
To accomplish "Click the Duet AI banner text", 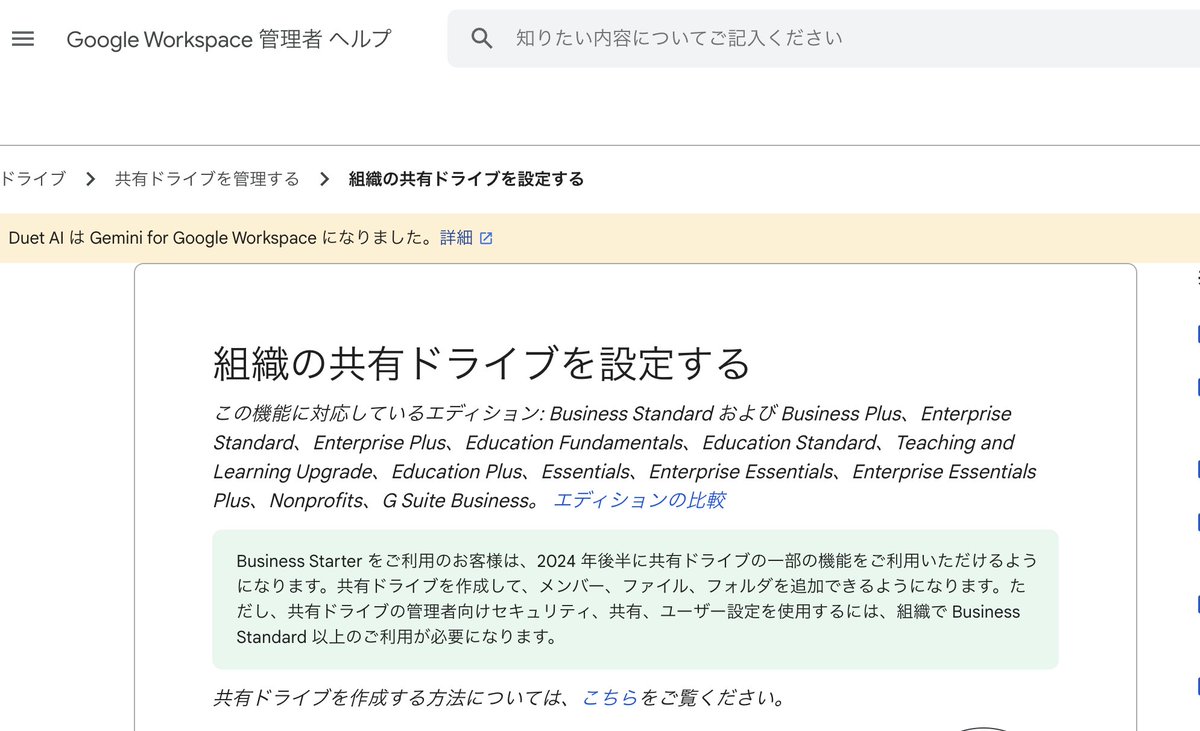I will point(222,238).
